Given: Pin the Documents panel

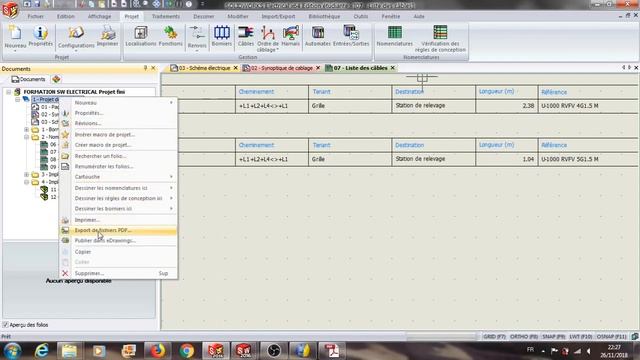Looking at the screenshot, I should [145, 68].
